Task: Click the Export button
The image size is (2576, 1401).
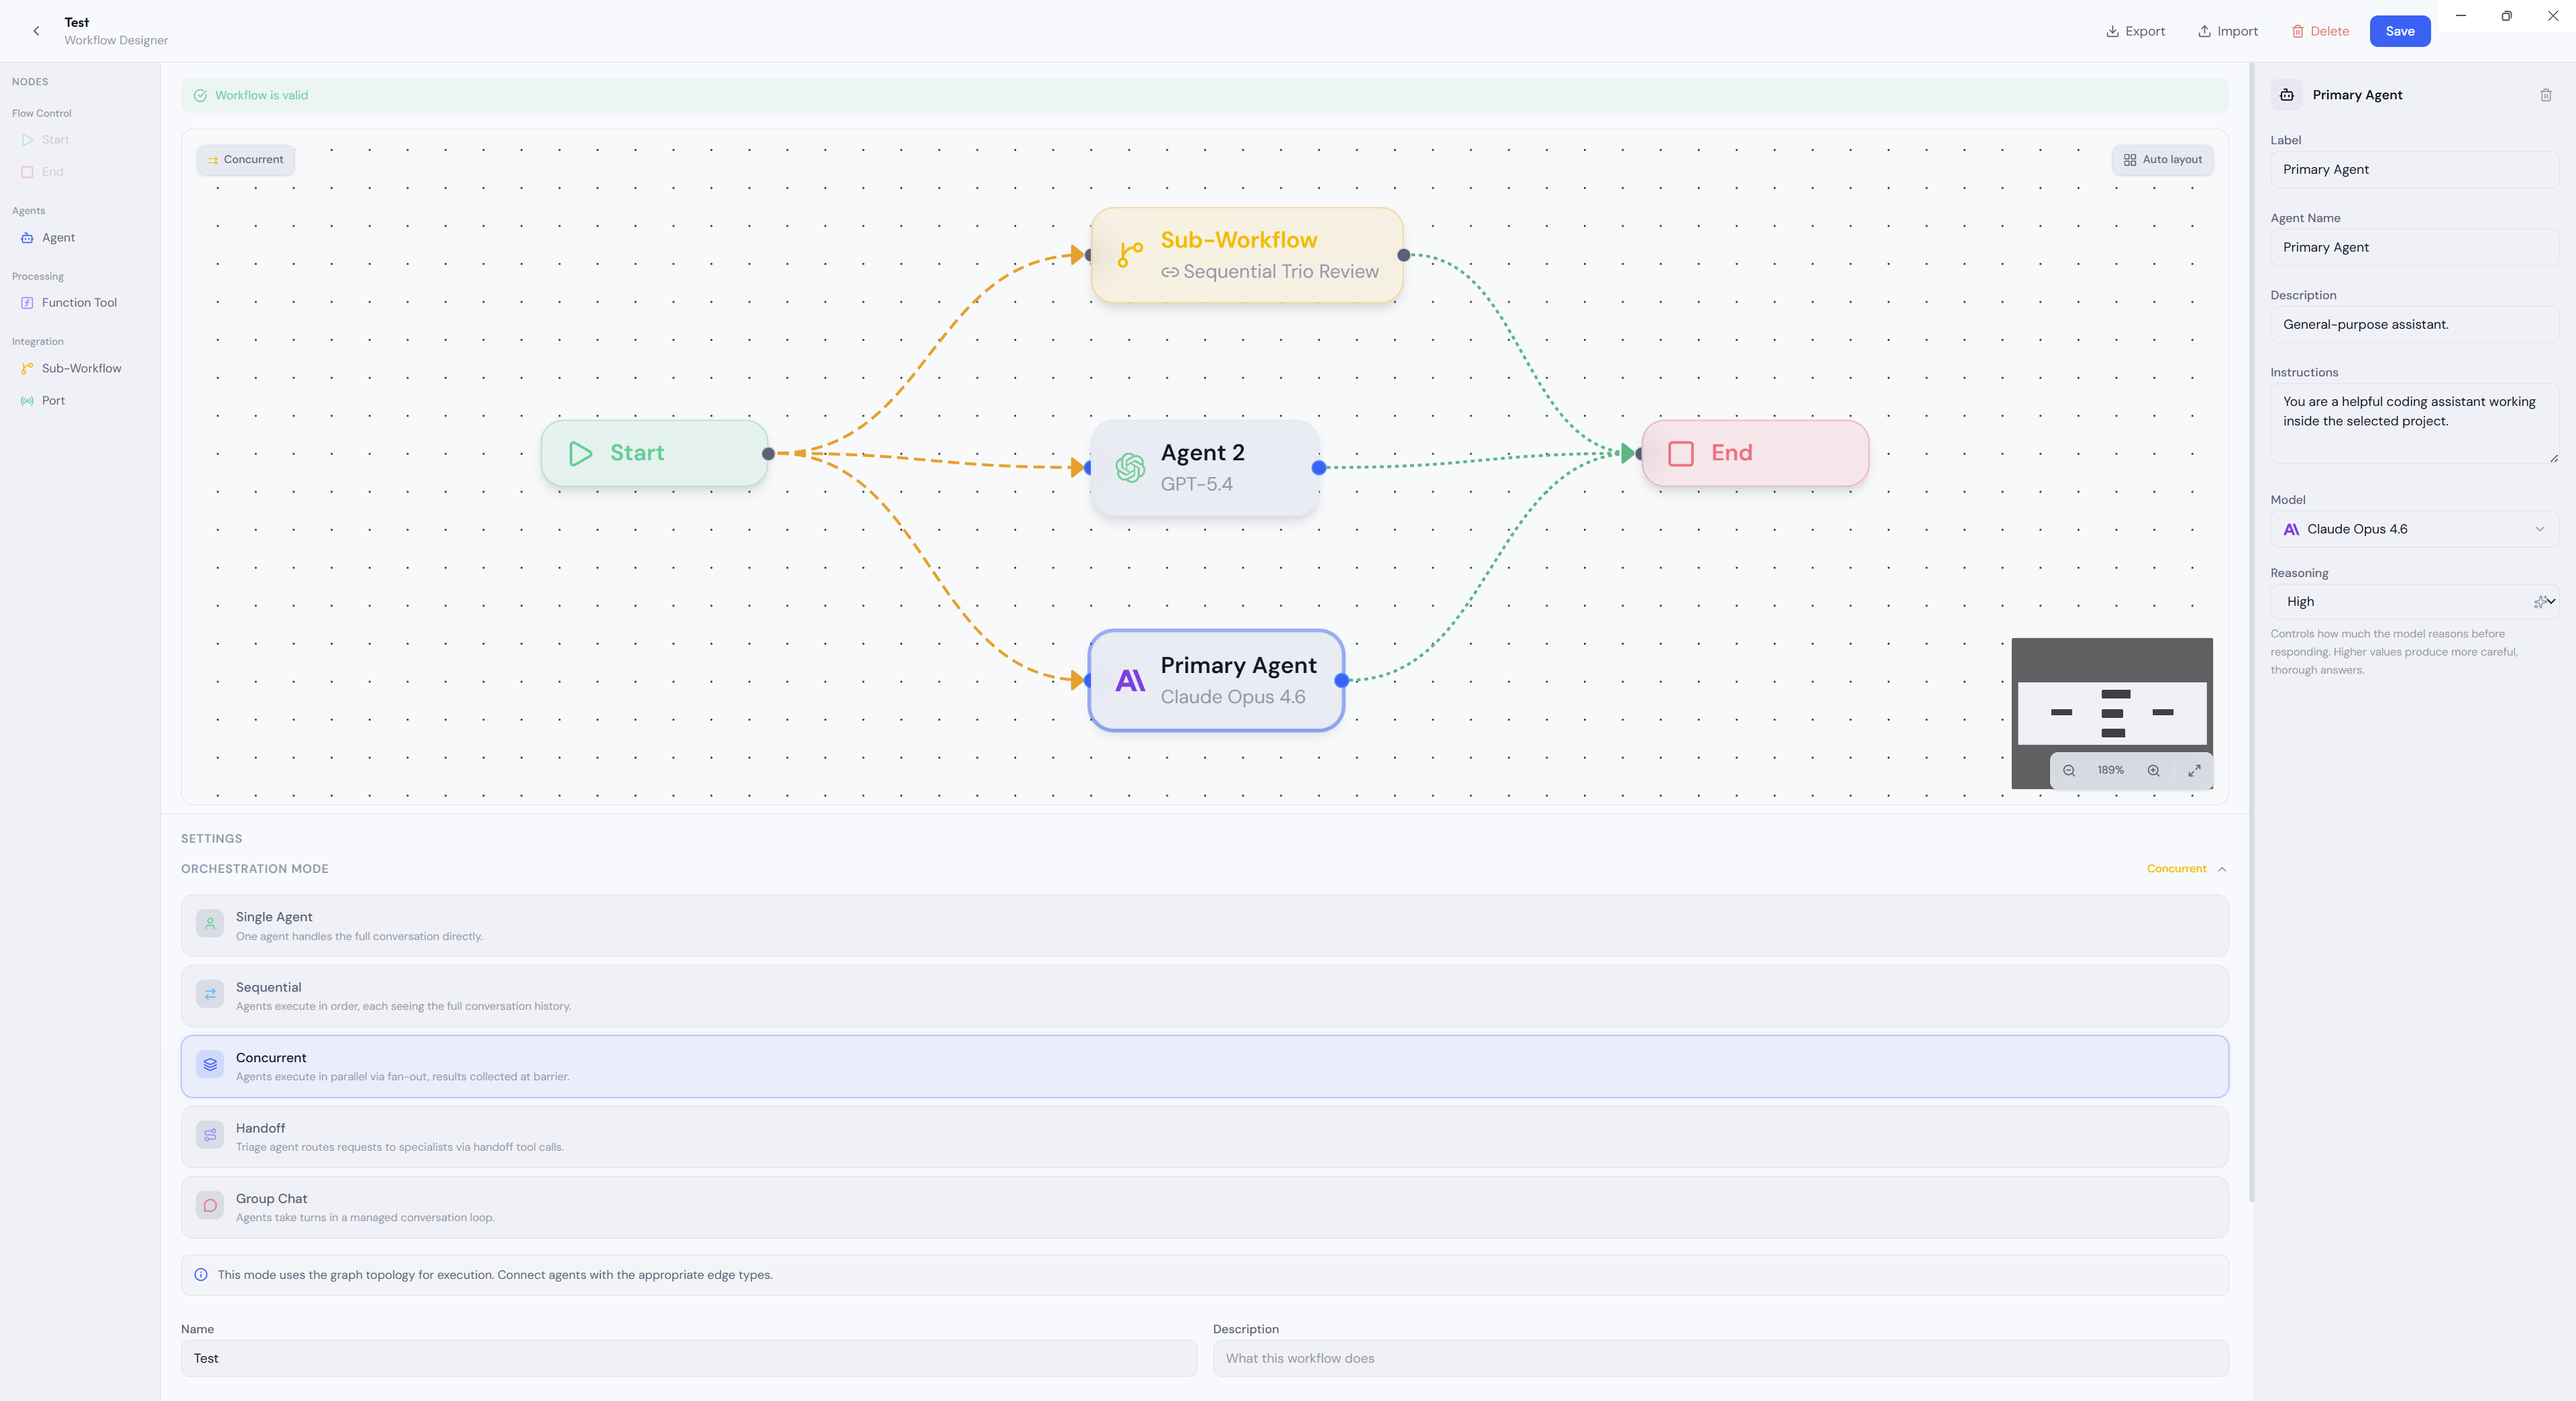Action: coord(2135,31)
